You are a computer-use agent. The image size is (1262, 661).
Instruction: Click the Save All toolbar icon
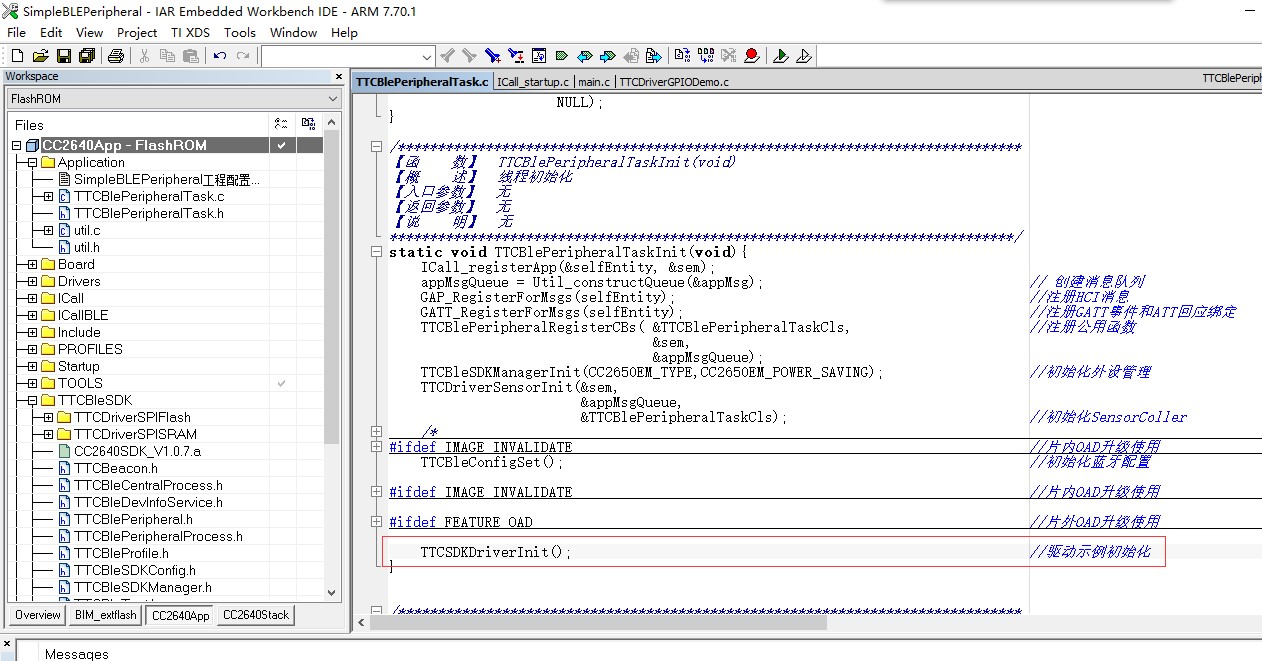86,56
